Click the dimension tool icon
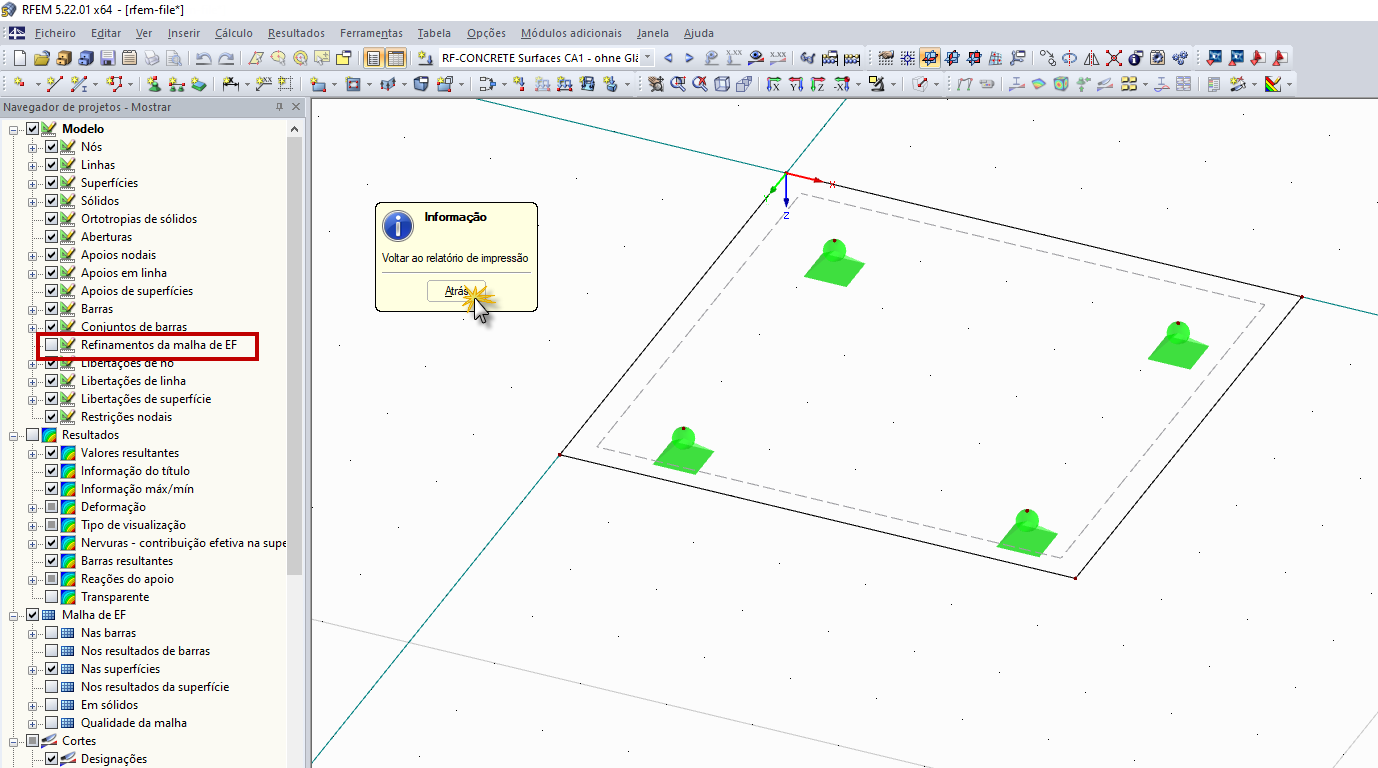The image size is (1378, 768). 229,84
